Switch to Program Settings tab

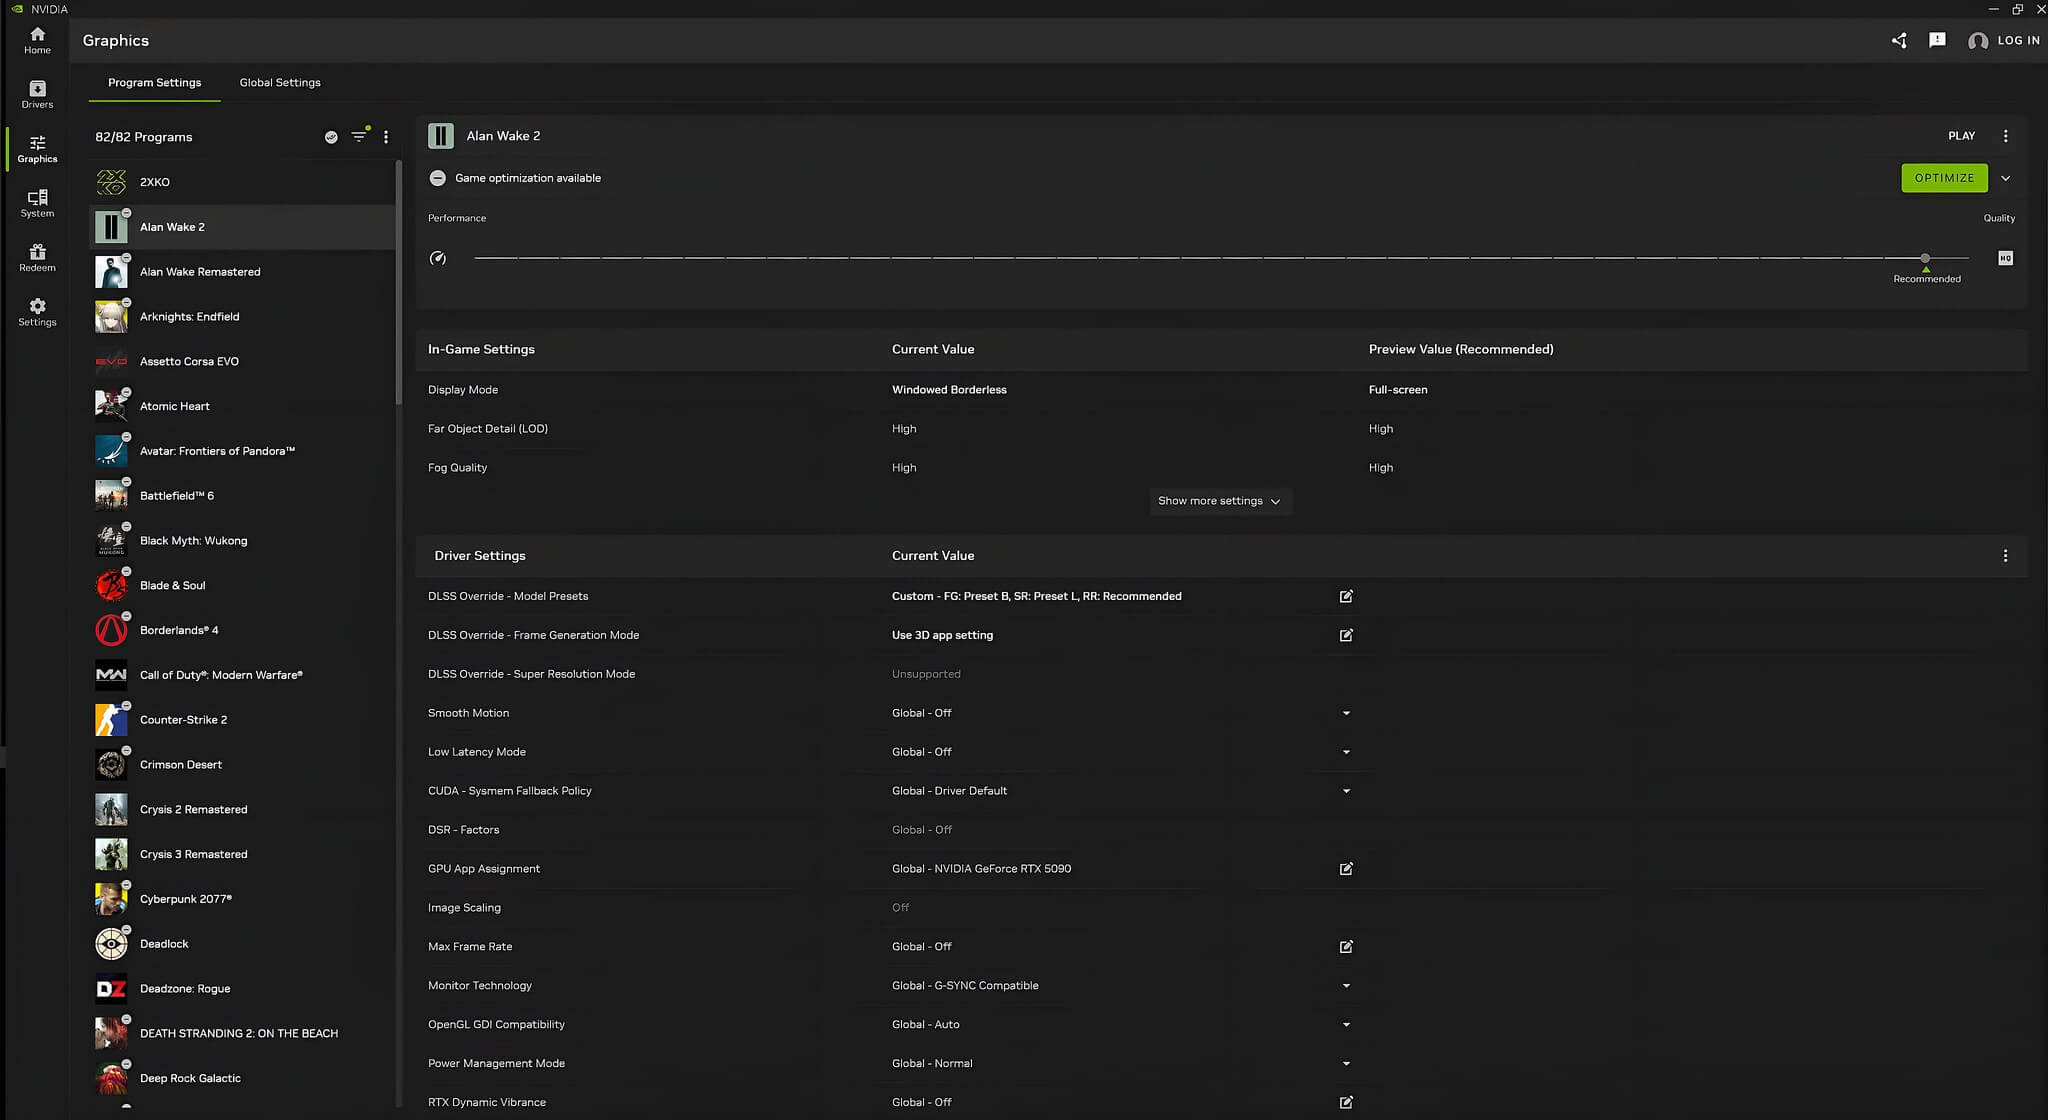(x=155, y=82)
